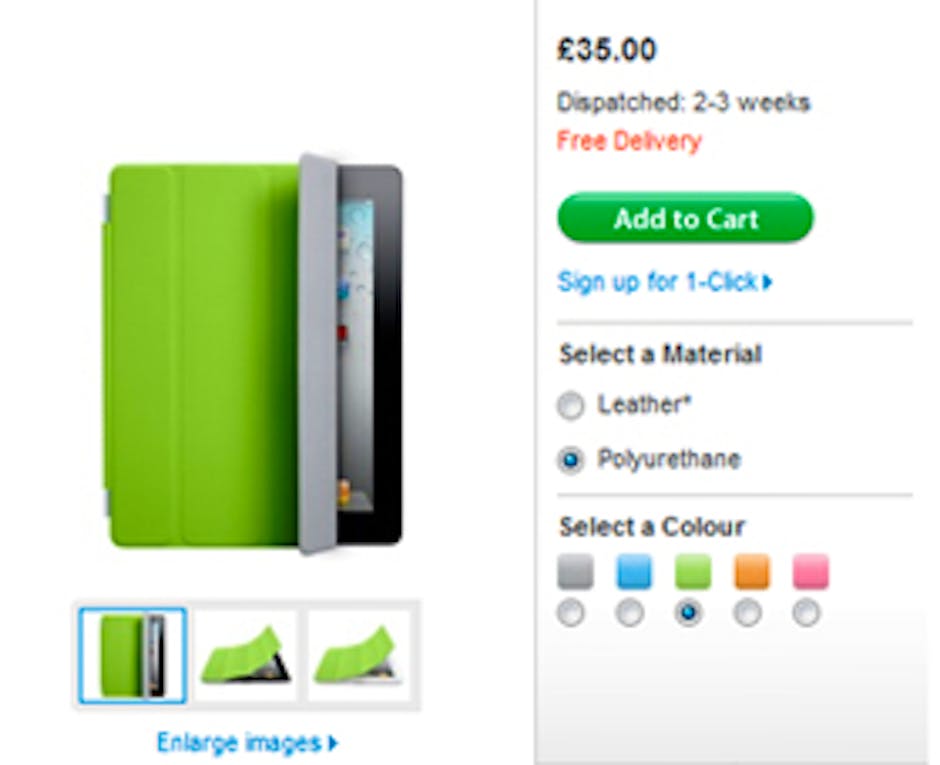Click the green colour swatch
This screenshot has height=765, width=940.
tap(693, 571)
